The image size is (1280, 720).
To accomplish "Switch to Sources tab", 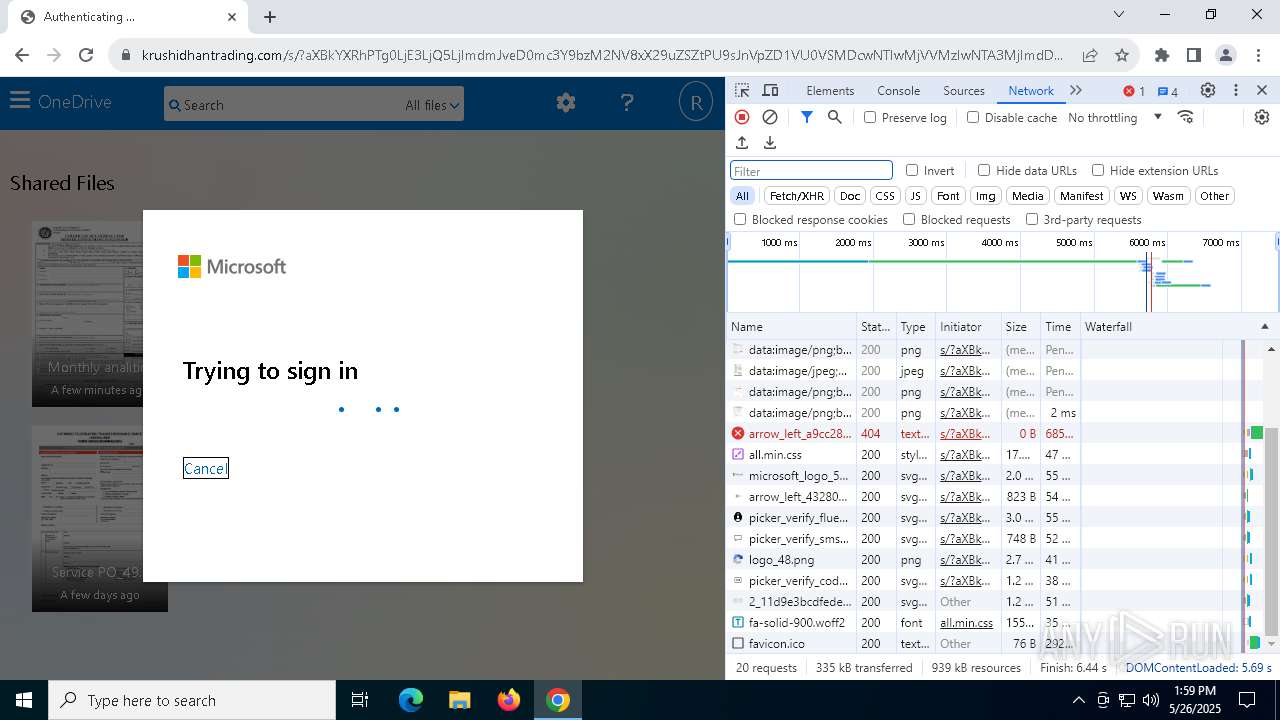I will coord(964,90).
